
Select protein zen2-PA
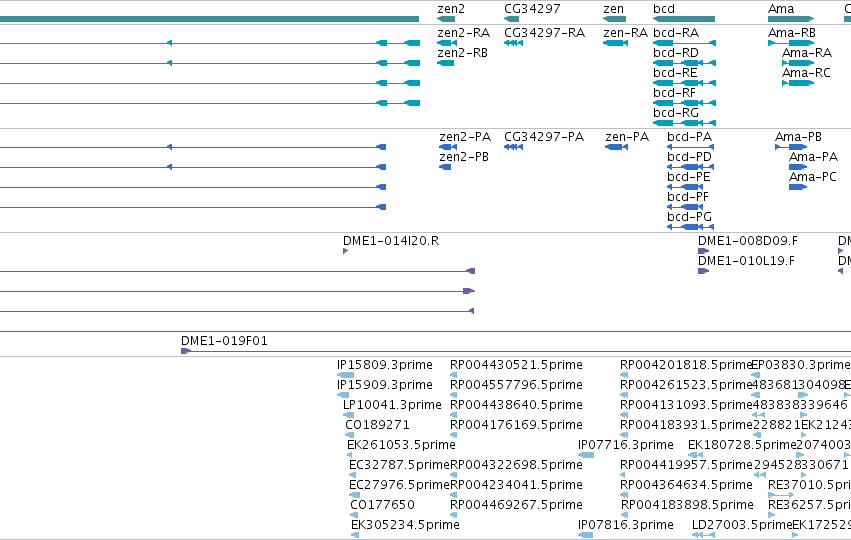coord(448,147)
